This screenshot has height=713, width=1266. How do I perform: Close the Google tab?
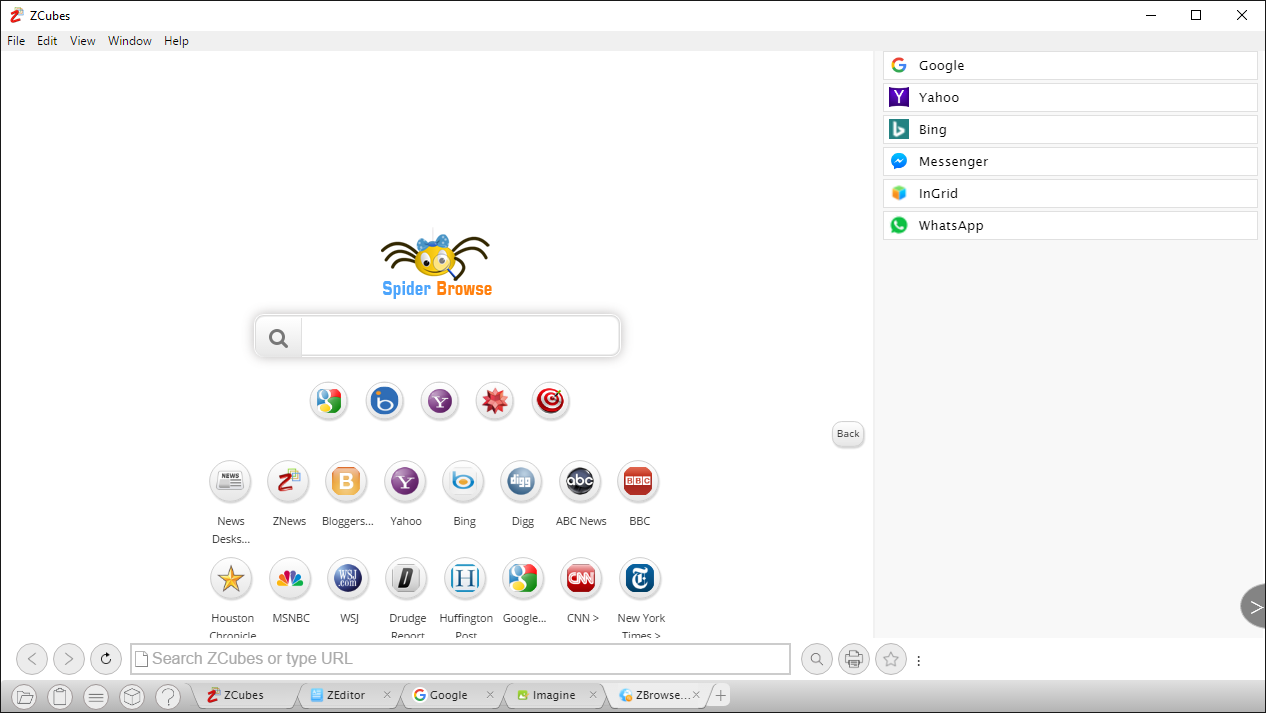click(x=490, y=695)
